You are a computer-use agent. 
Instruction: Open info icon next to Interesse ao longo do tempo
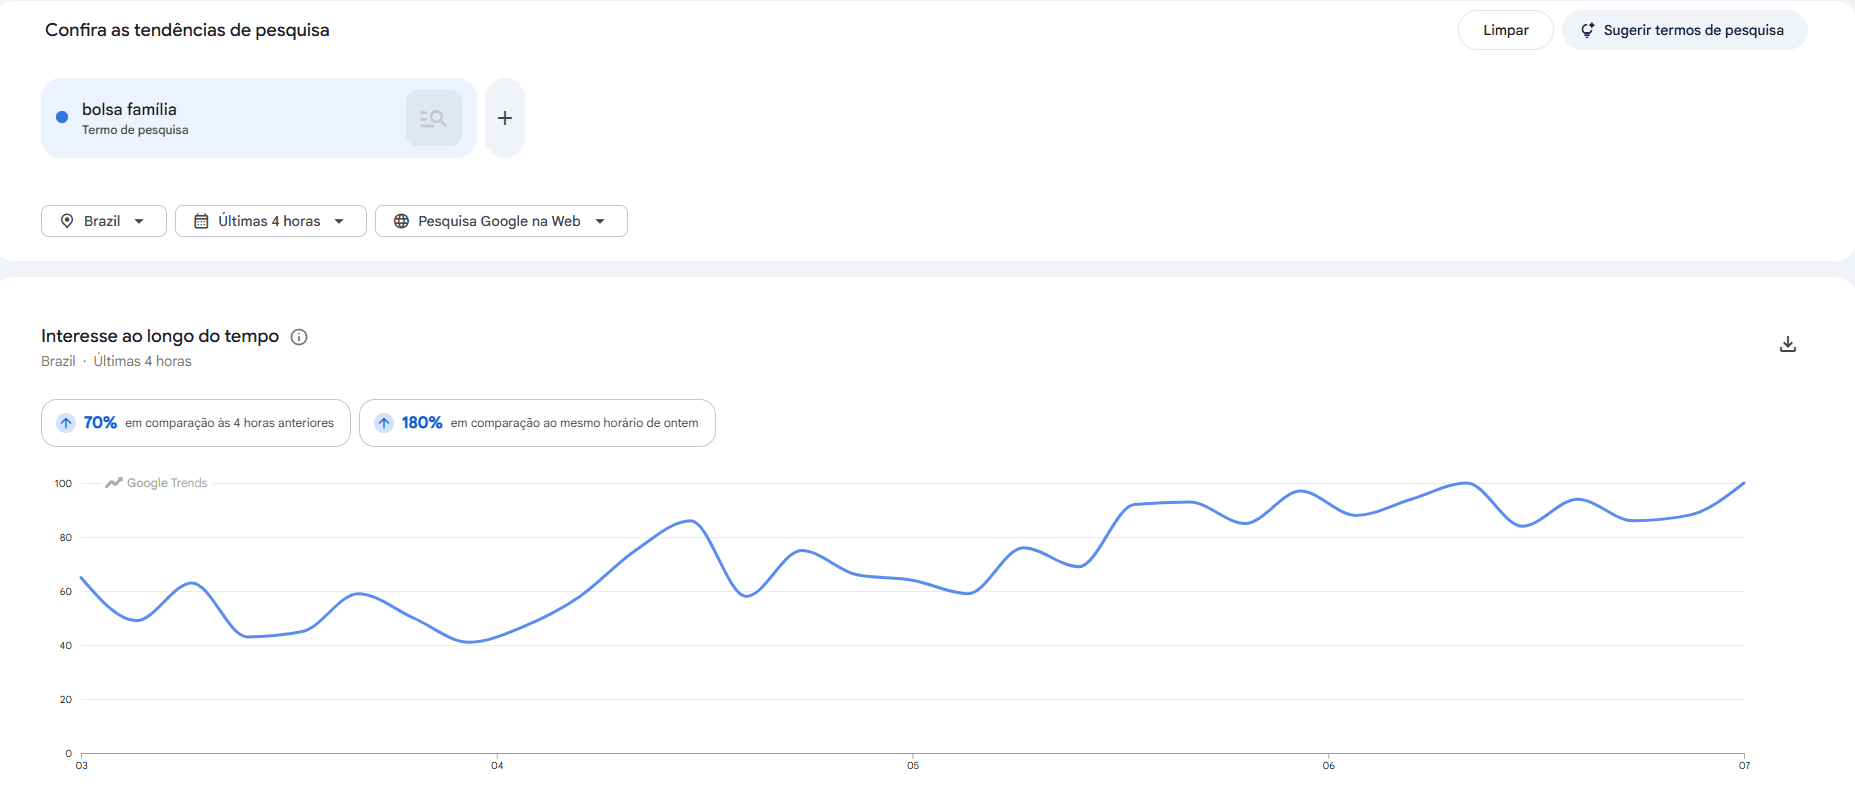(299, 337)
